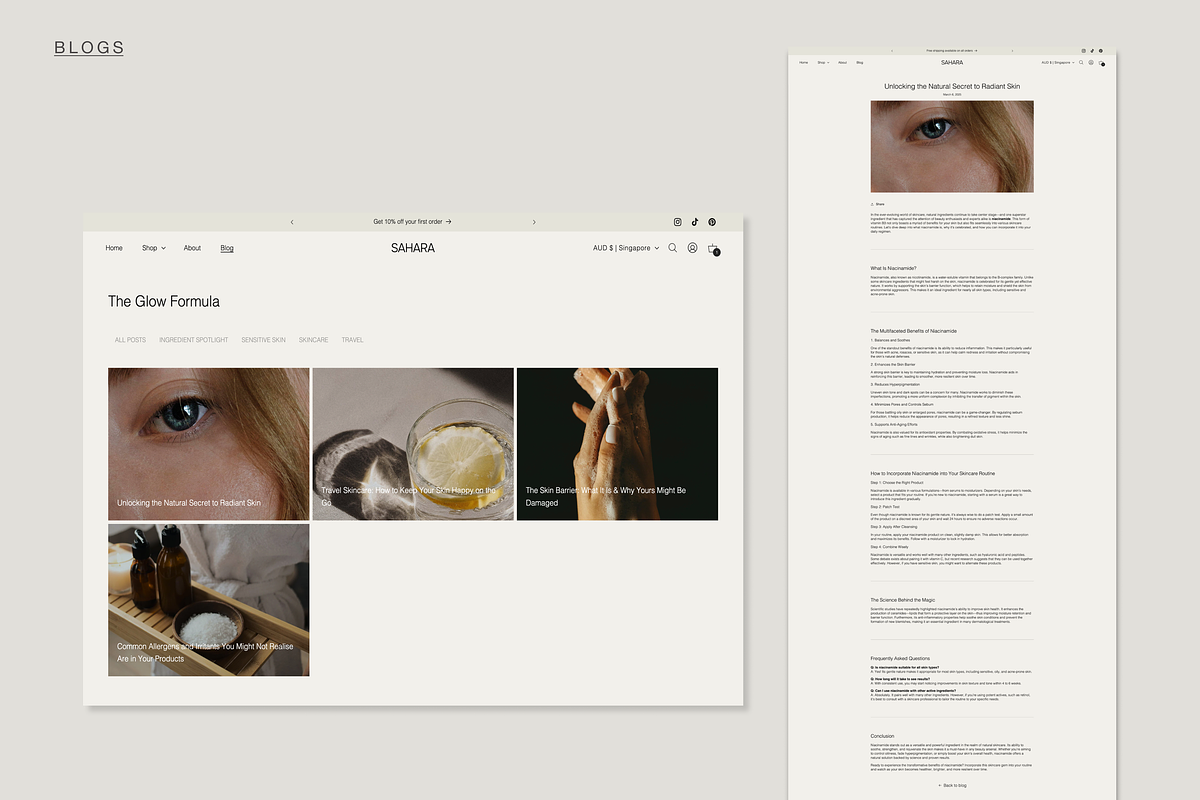Select the Ingredient Spotlight filter tab
Screen dimensions: 1200x800
pos(193,340)
